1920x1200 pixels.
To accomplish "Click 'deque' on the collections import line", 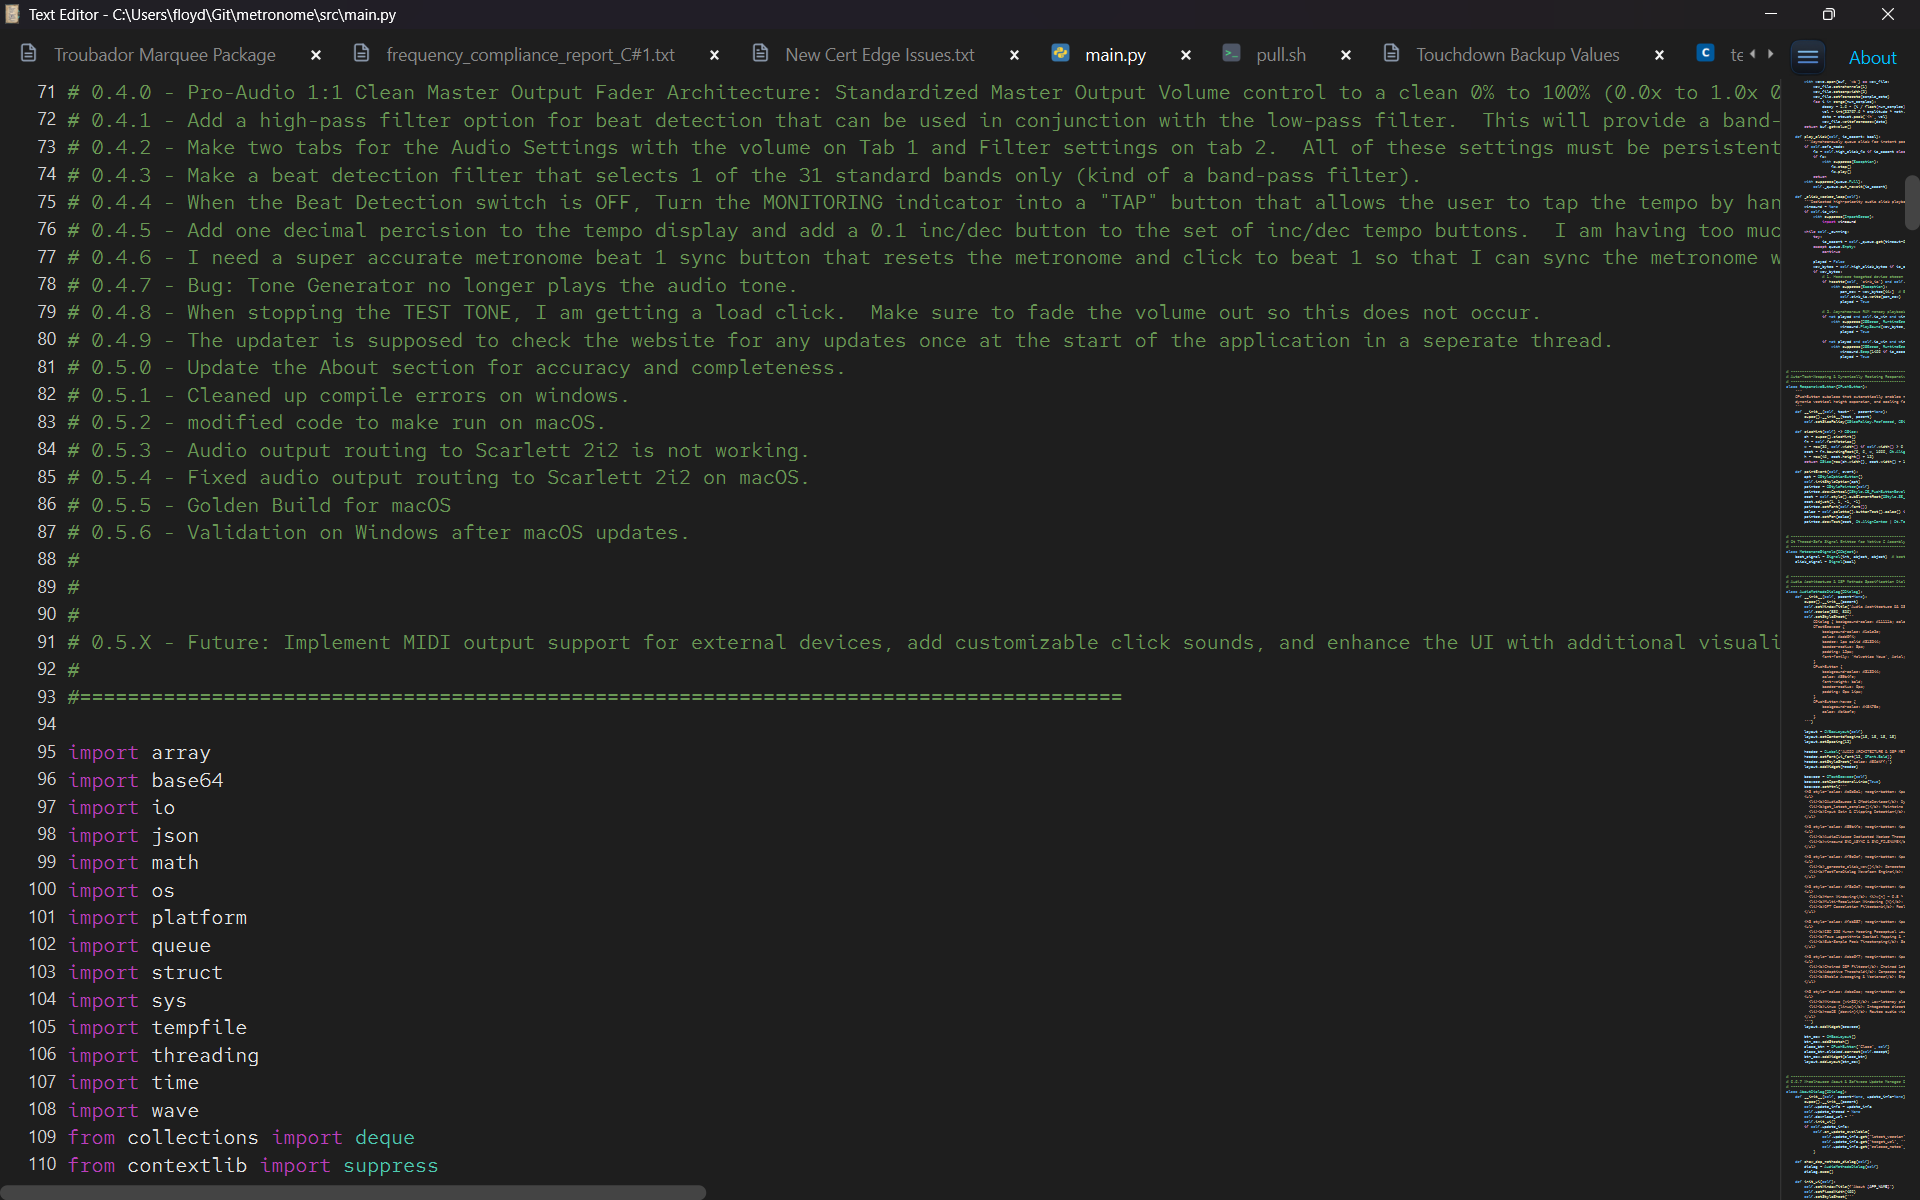I will coord(384,1138).
